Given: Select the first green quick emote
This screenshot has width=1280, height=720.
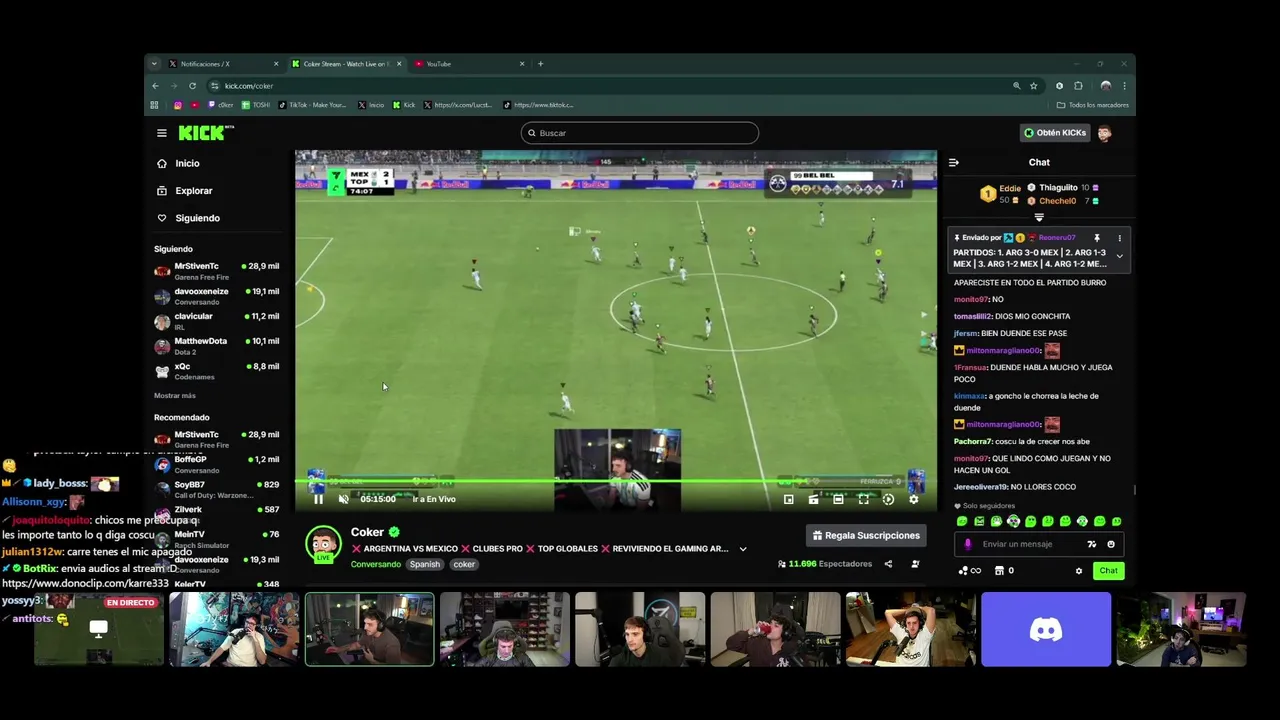Looking at the screenshot, I should (x=962, y=521).
